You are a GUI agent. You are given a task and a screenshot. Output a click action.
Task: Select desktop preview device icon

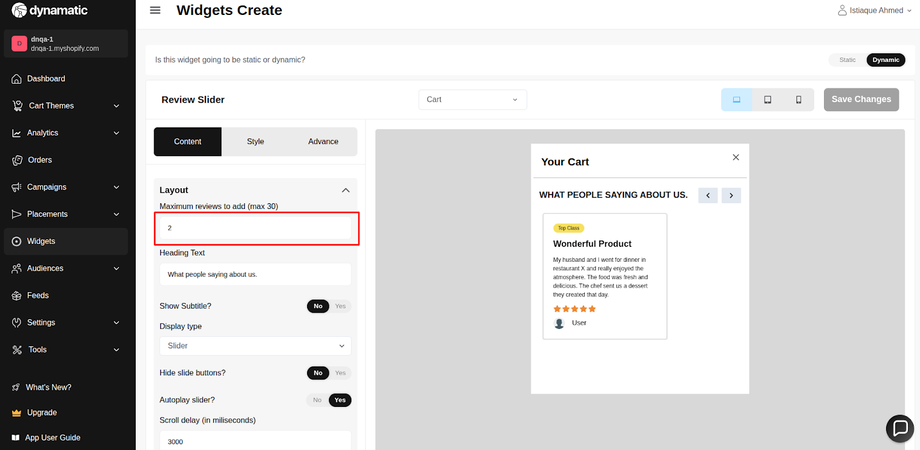click(x=736, y=100)
